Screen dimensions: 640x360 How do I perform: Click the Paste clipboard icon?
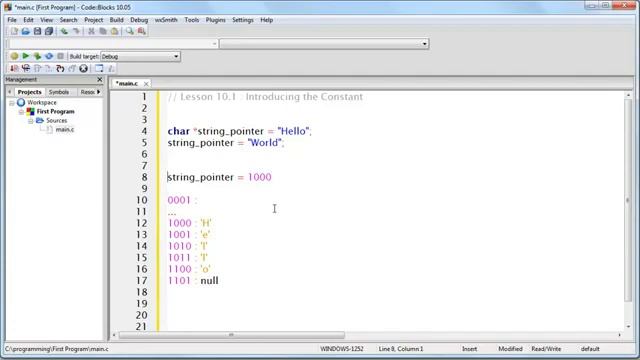[x=115, y=31]
